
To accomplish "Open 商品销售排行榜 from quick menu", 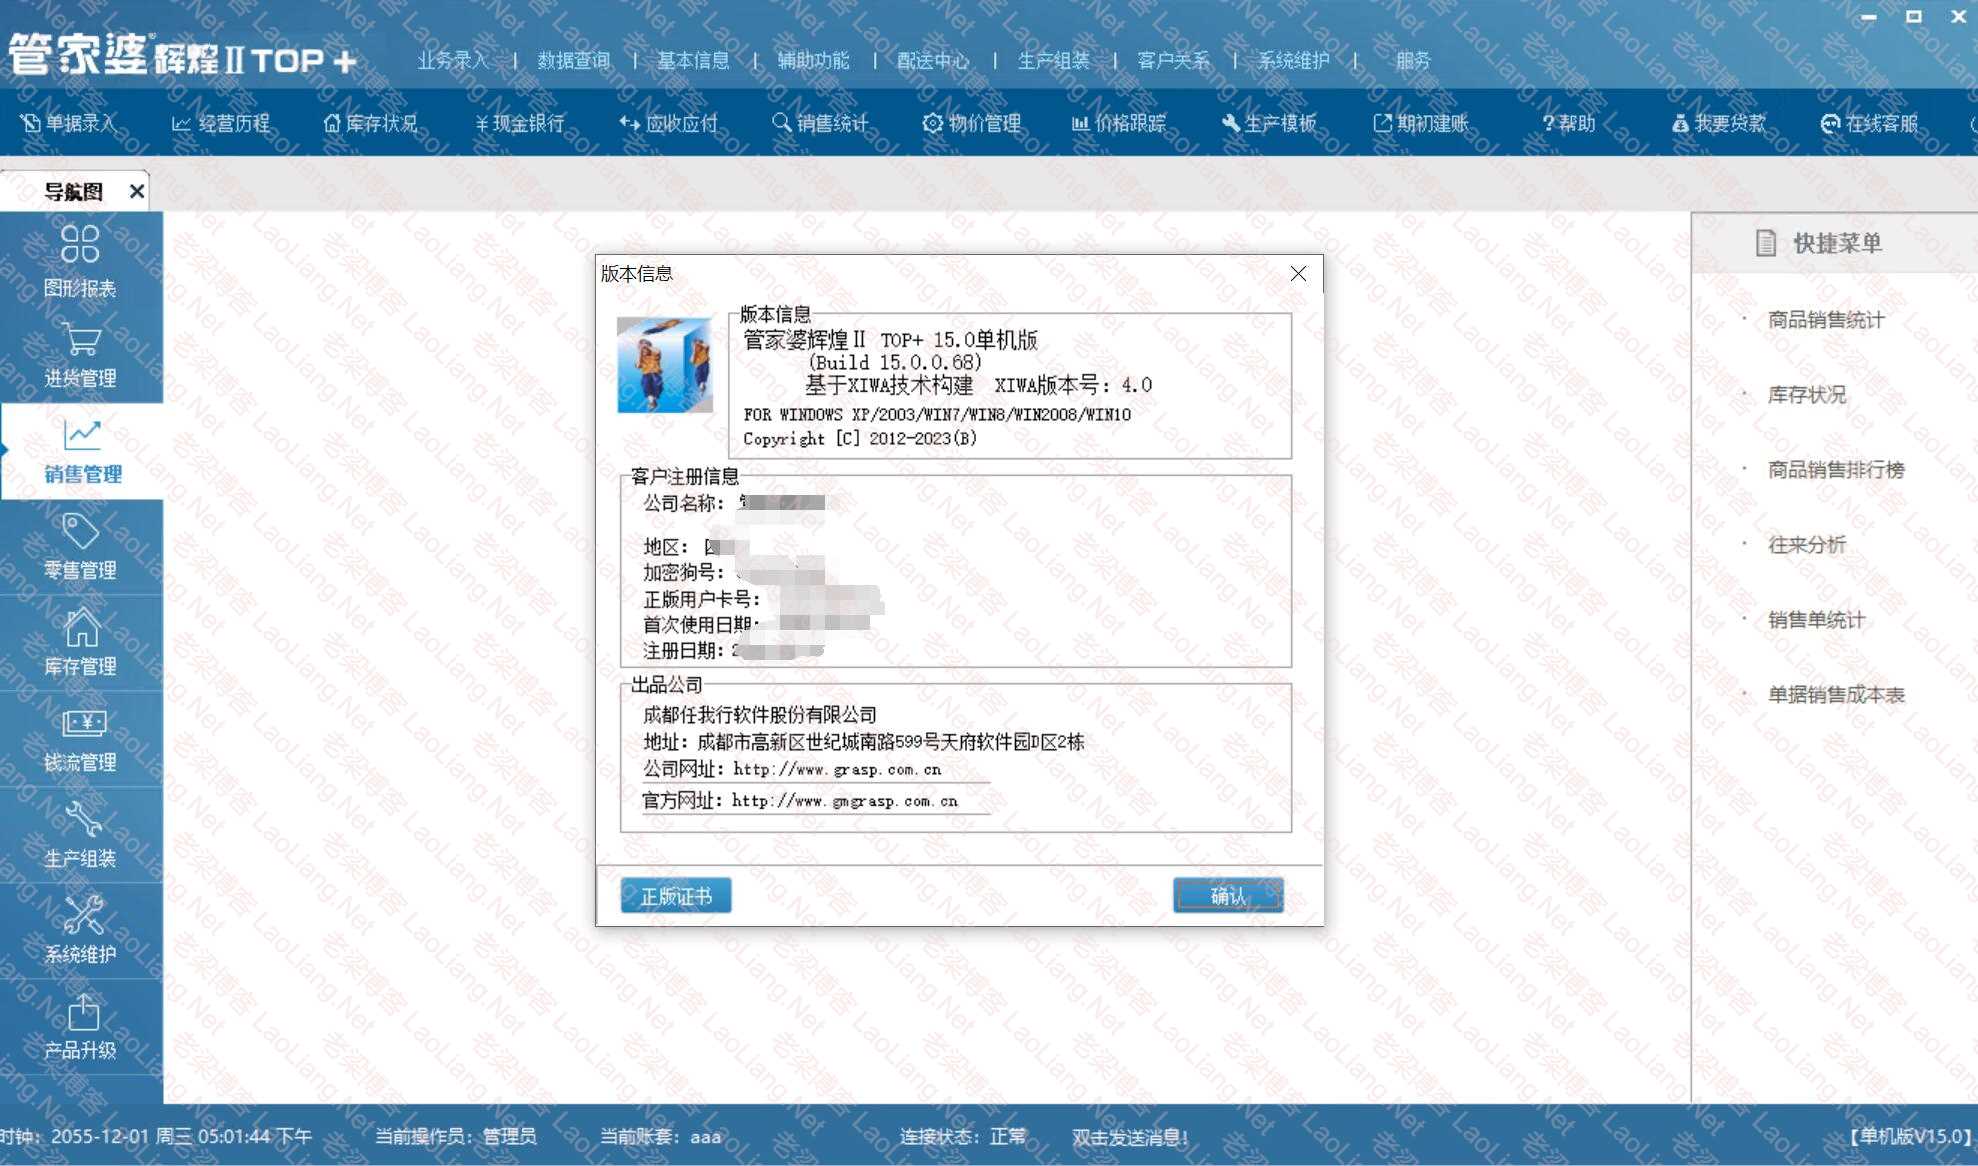I will (x=1835, y=470).
